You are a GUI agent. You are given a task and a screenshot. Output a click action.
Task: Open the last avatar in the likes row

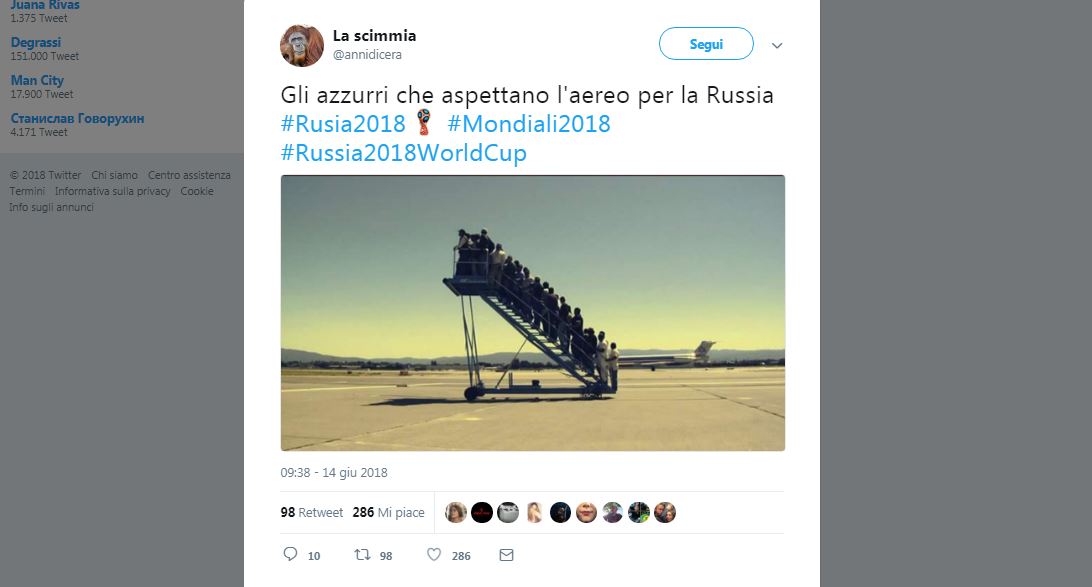point(663,511)
